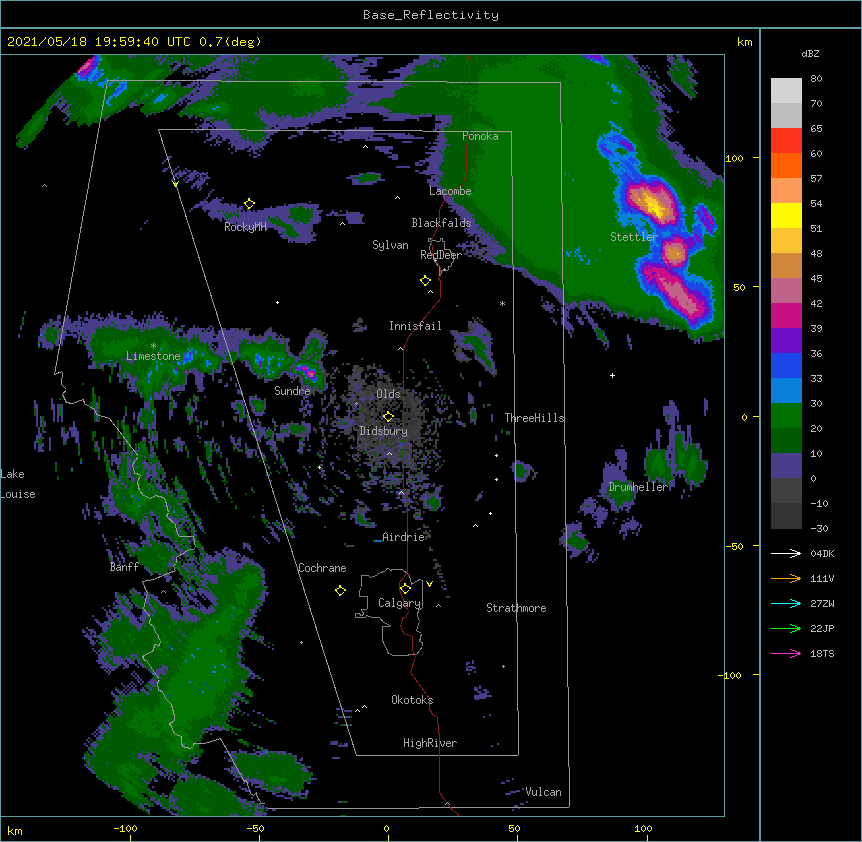Click the bright yellow 54–51 dBZ swatch
The width and height of the screenshot is (862, 842).
[x=786, y=215]
